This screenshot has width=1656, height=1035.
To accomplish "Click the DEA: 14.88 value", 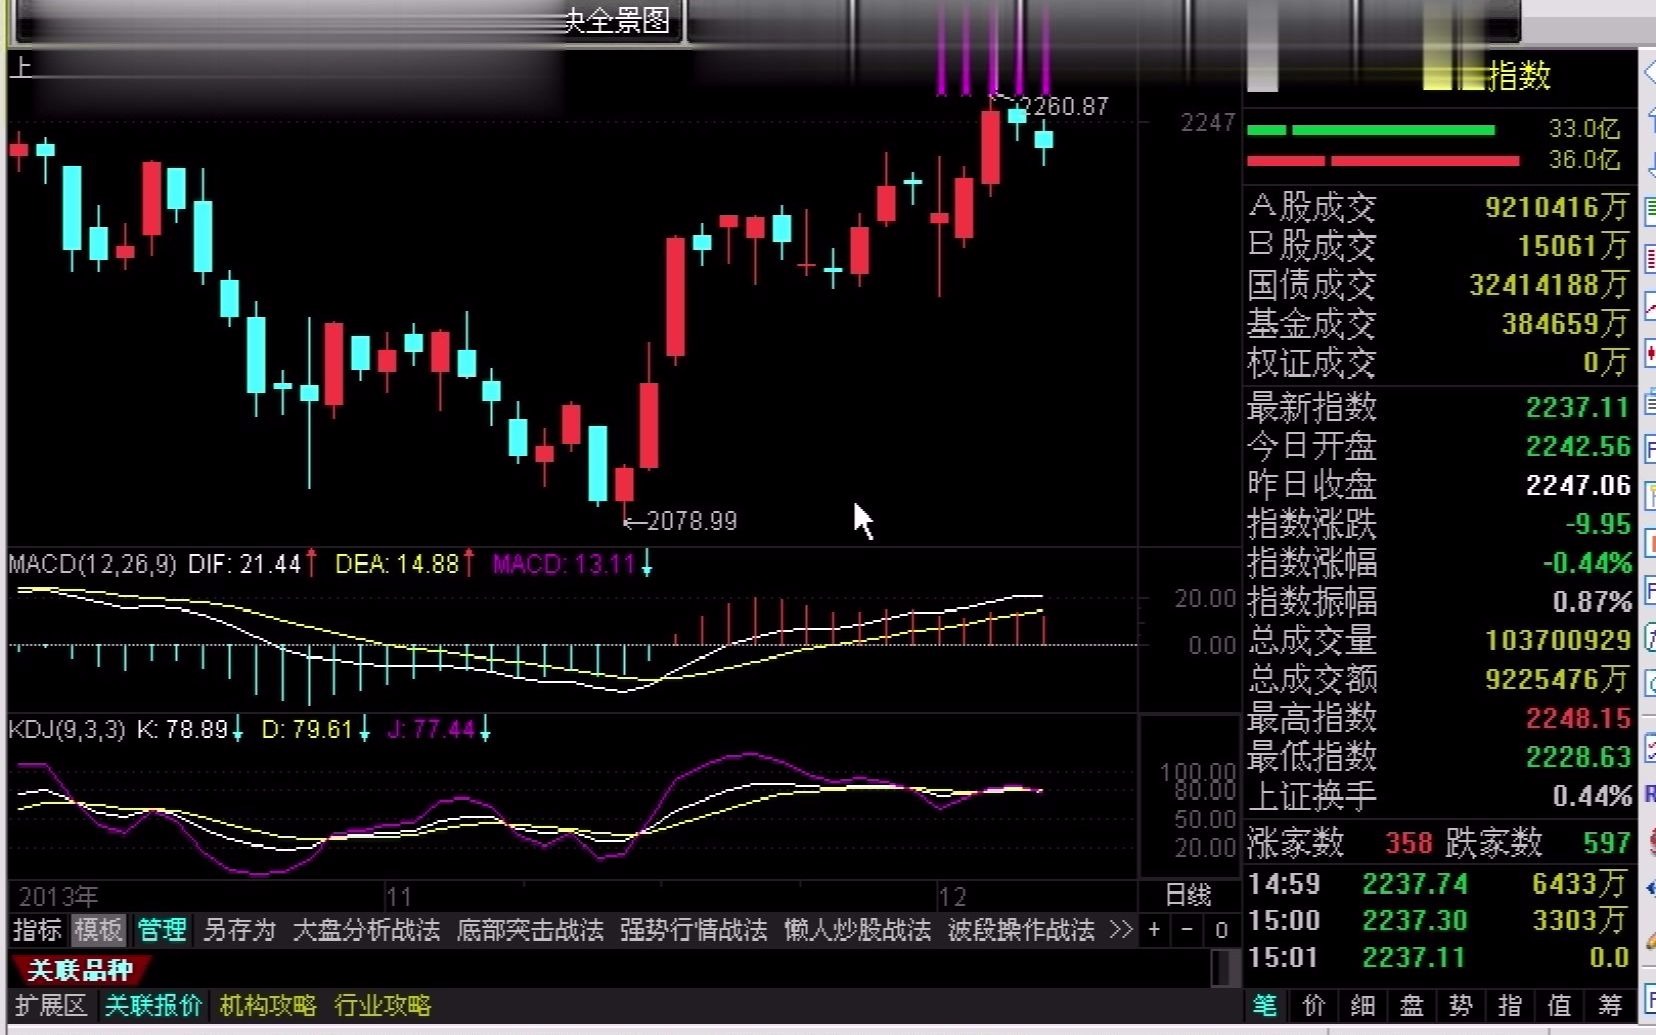I will click(x=397, y=564).
